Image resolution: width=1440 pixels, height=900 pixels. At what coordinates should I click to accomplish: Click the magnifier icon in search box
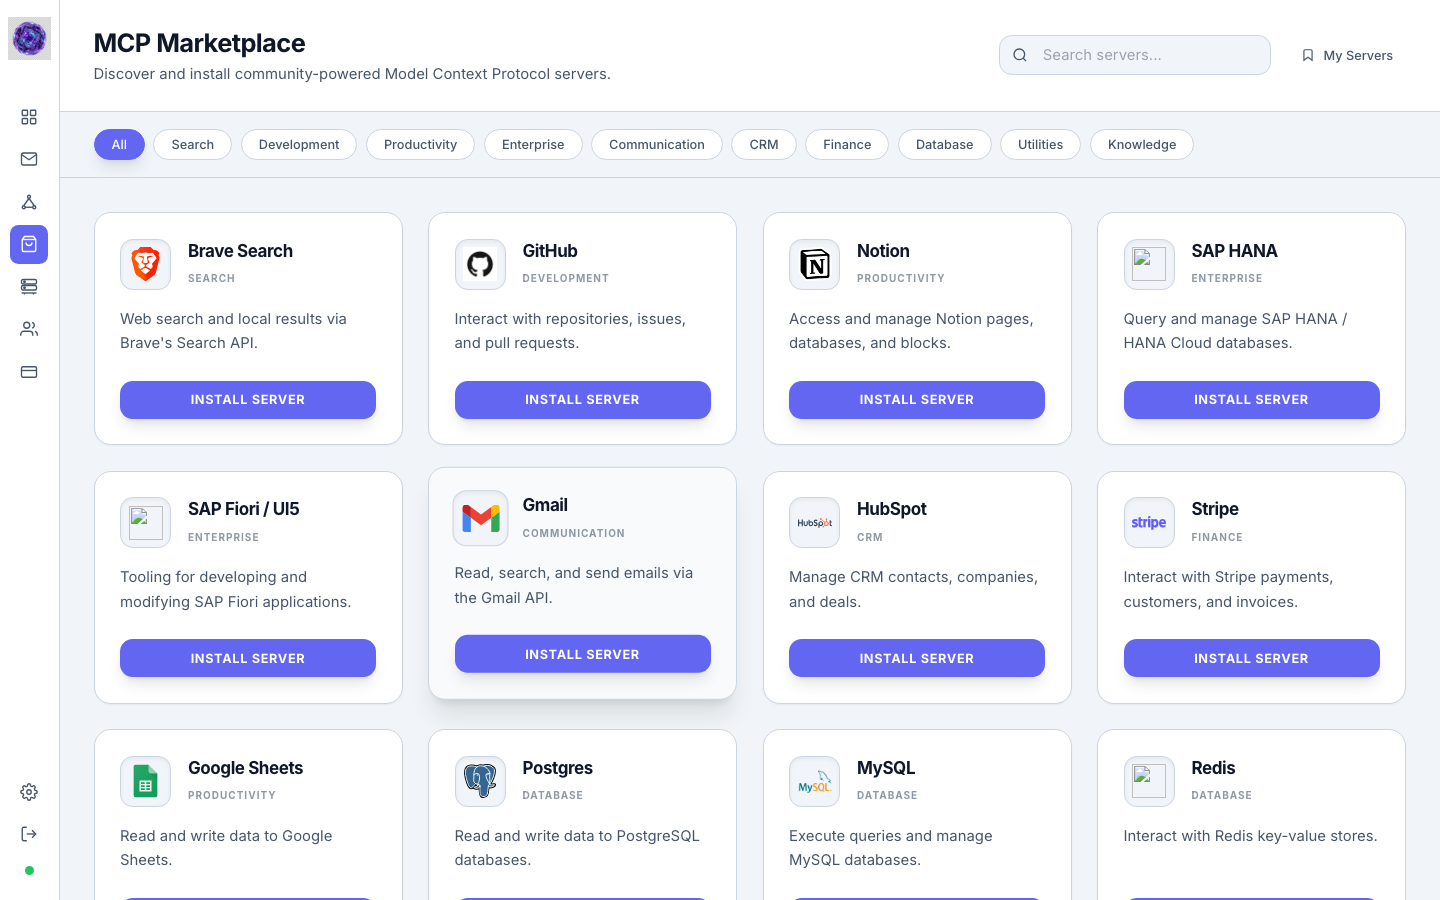[x=1020, y=55]
